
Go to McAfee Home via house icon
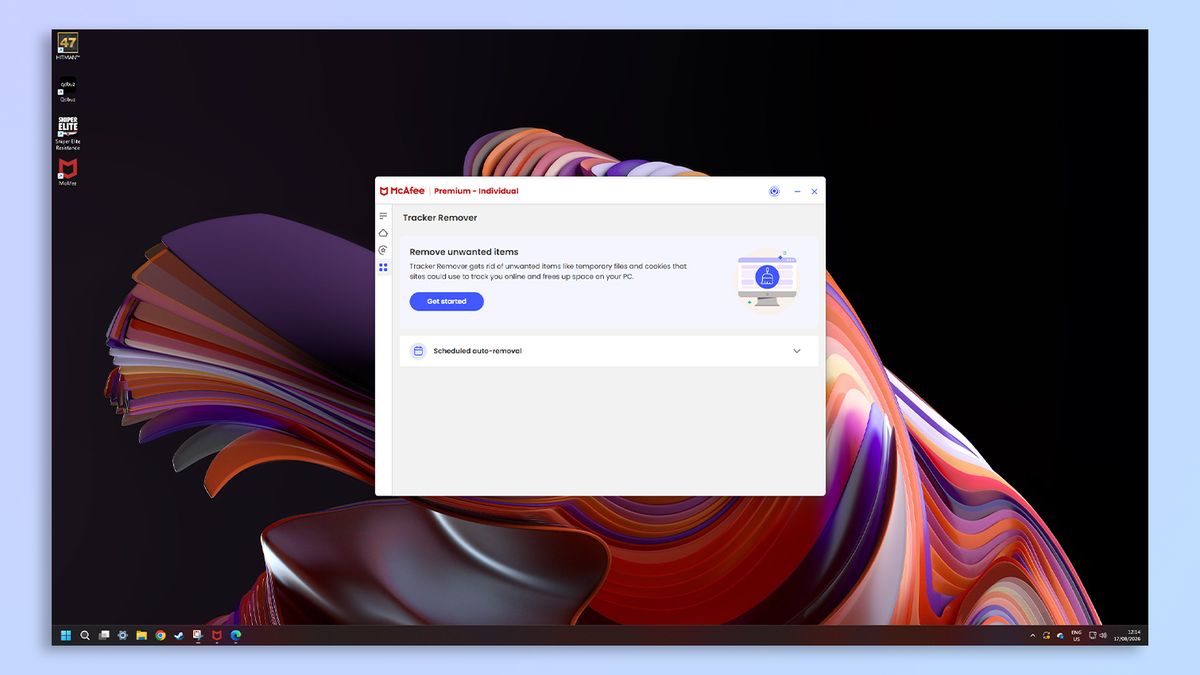point(383,233)
